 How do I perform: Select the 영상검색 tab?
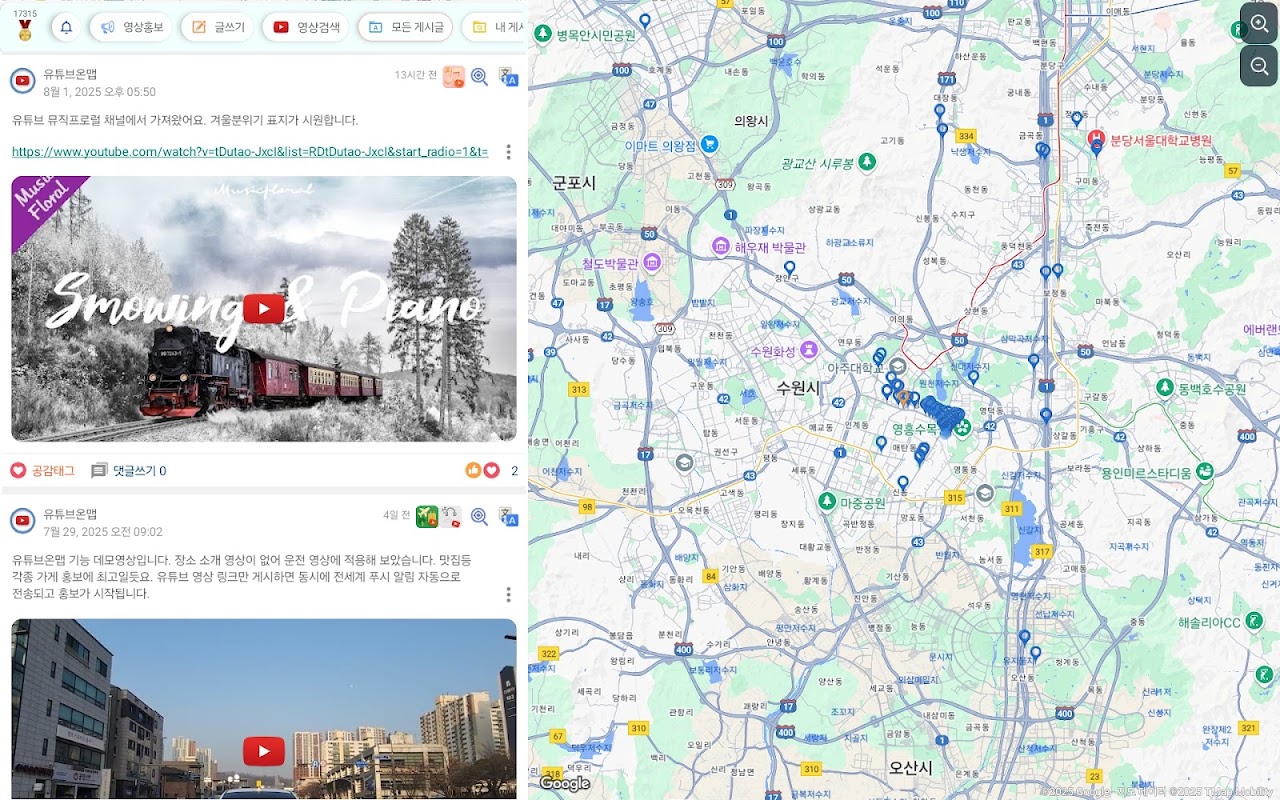306,27
